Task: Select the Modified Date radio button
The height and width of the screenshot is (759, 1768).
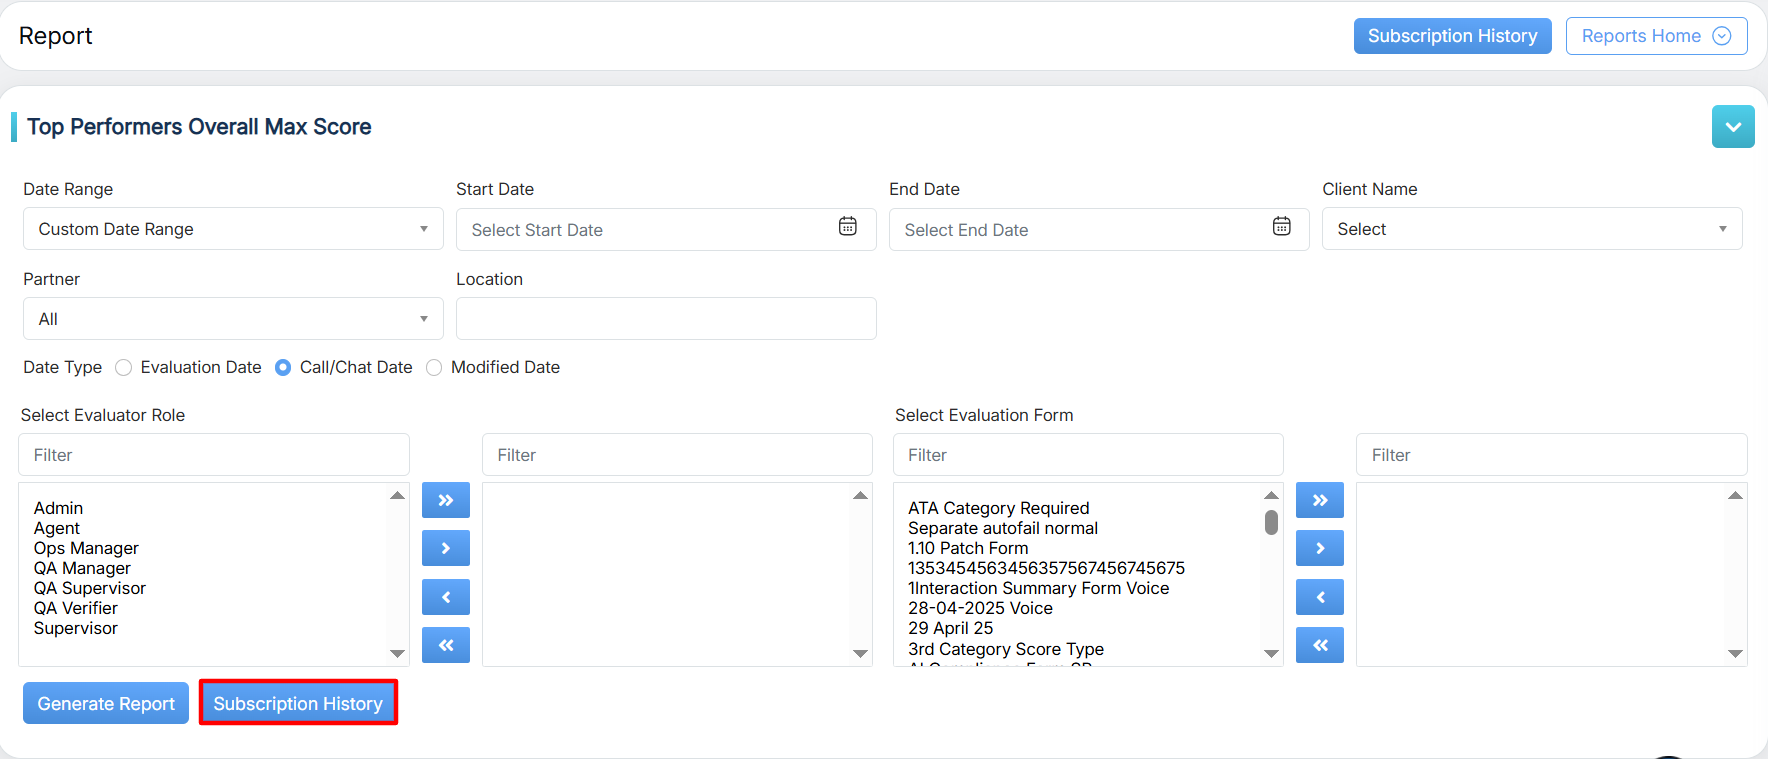Action: (x=434, y=368)
